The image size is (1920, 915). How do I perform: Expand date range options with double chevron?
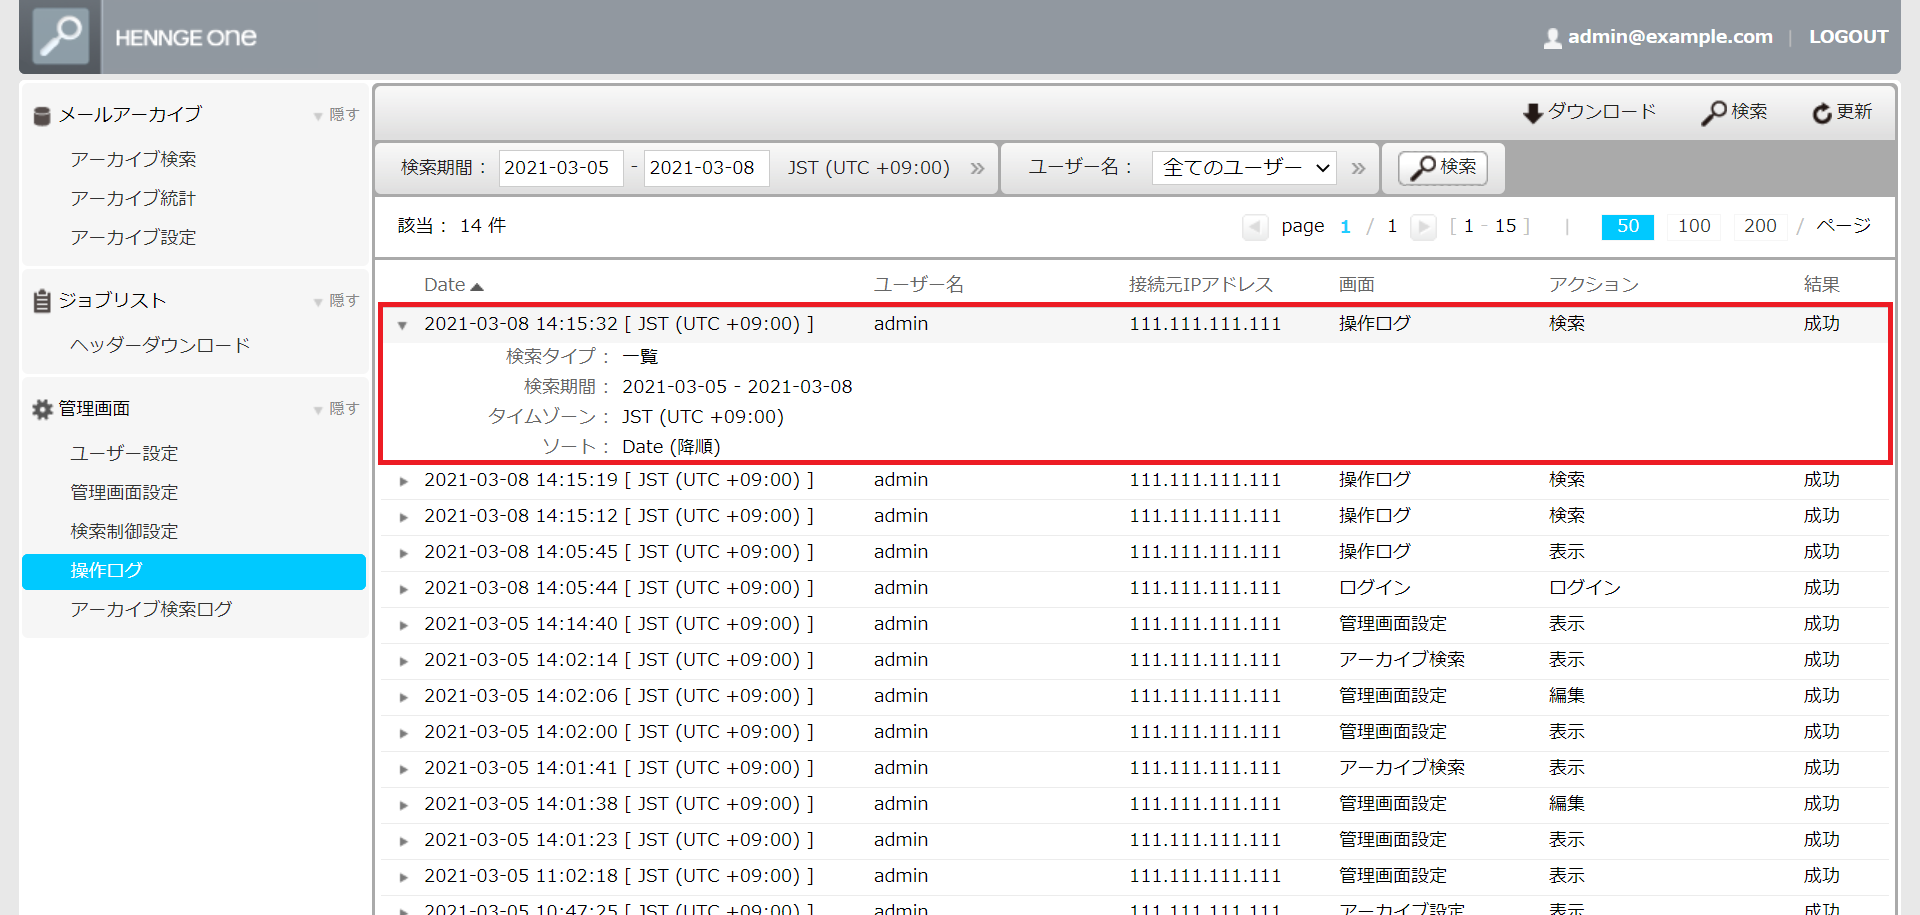point(977,168)
